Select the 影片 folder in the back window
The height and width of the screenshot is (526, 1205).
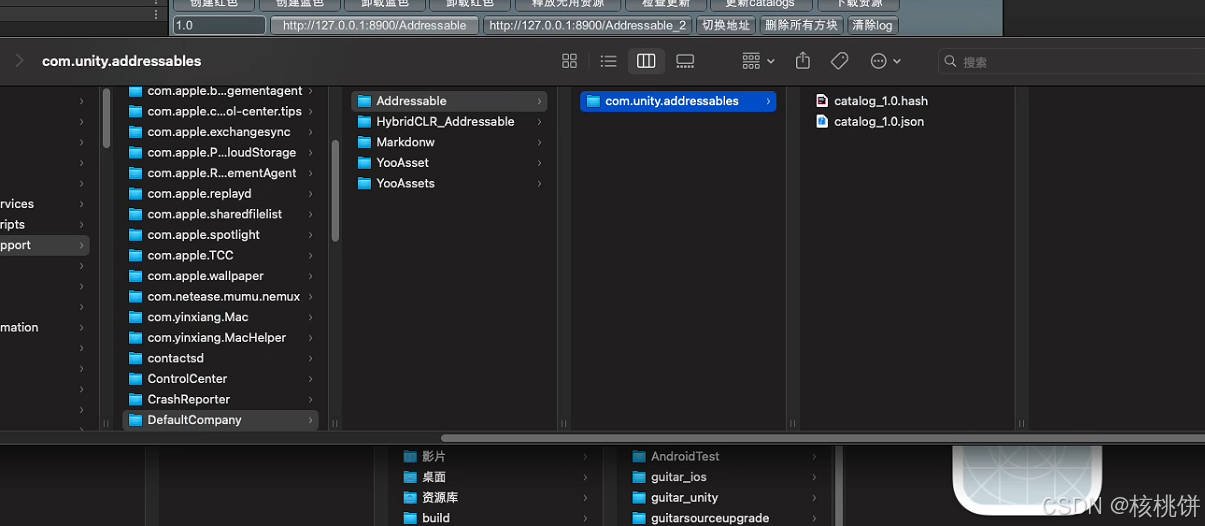pos(495,456)
